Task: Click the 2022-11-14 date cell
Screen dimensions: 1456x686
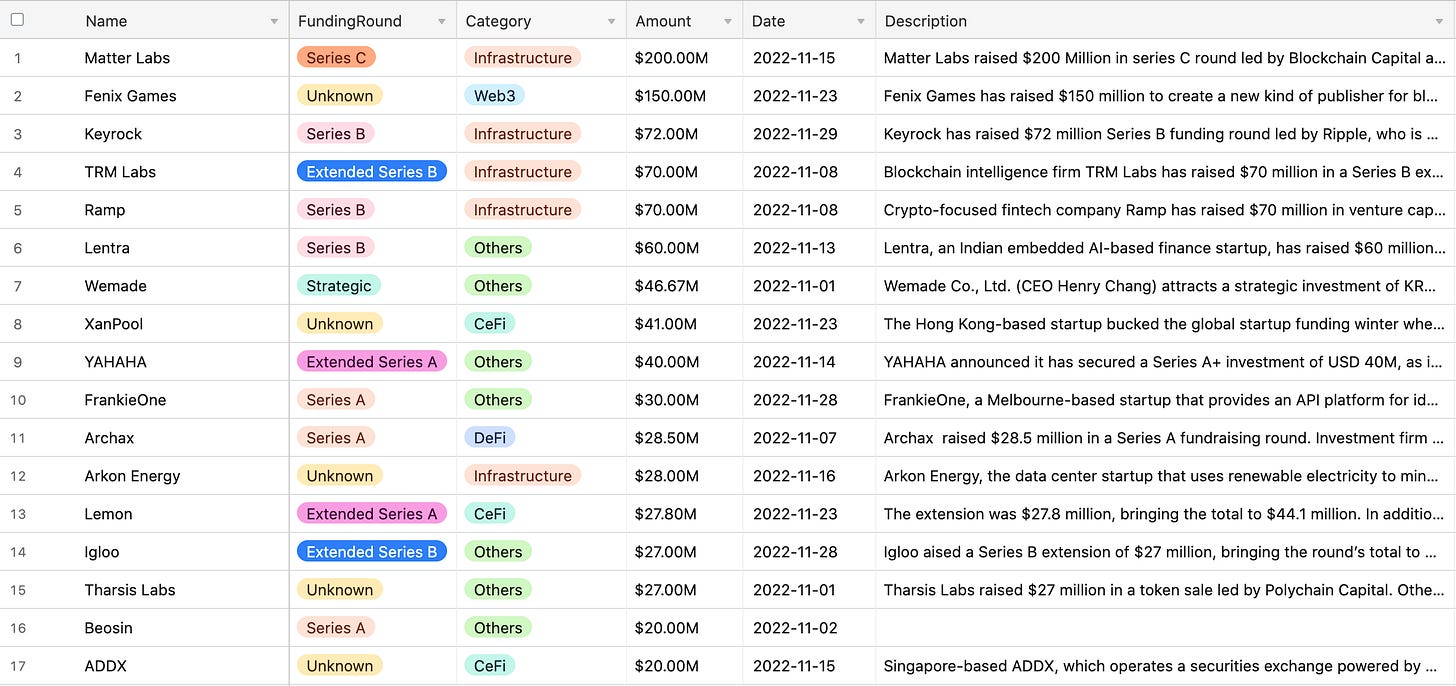Action: pos(809,362)
